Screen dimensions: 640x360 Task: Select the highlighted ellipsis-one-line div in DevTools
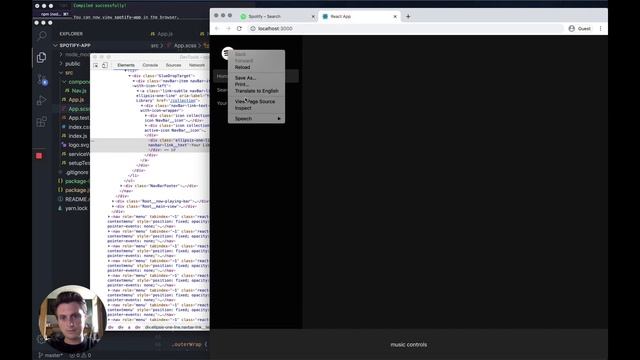click(150, 145)
